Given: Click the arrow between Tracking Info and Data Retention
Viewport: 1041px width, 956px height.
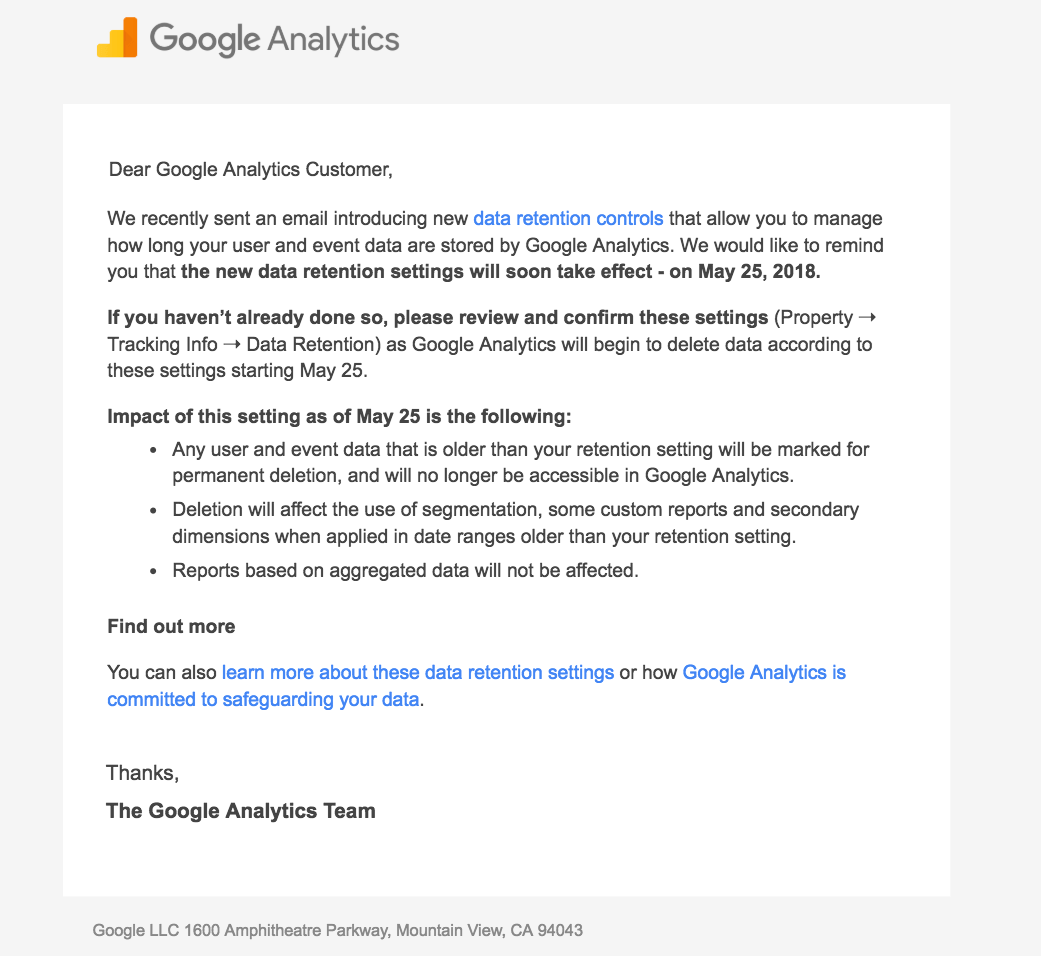Looking at the screenshot, I should coord(232,345).
